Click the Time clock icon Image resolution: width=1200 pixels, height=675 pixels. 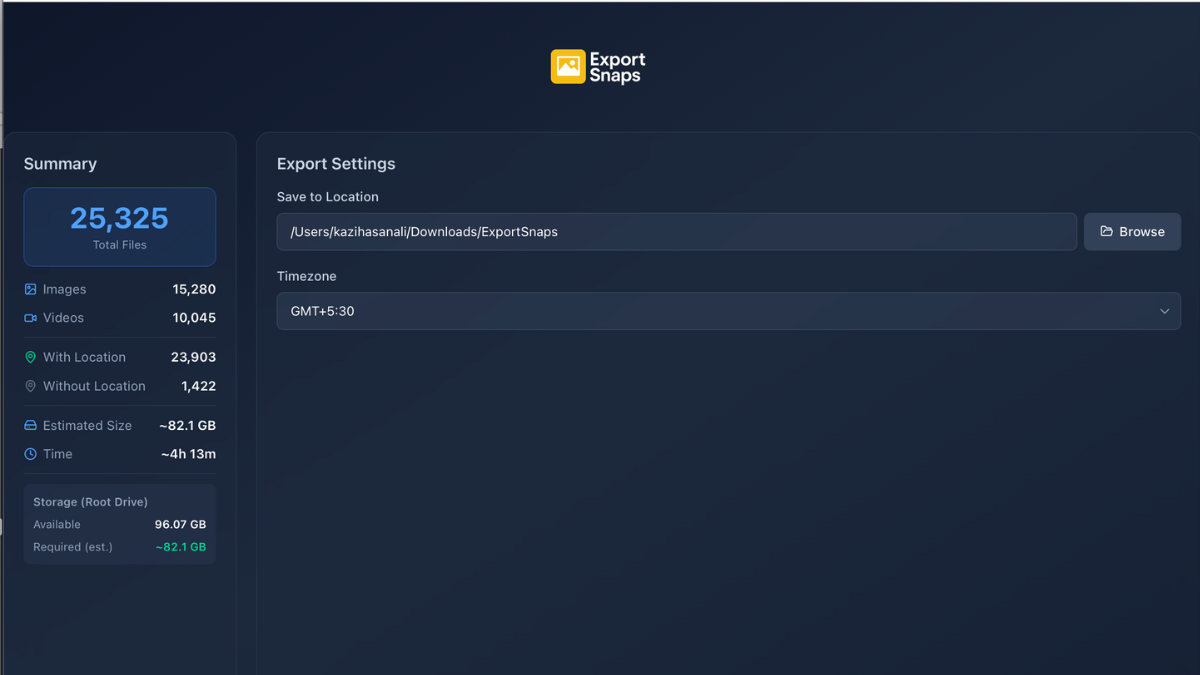(x=30, y=454)
